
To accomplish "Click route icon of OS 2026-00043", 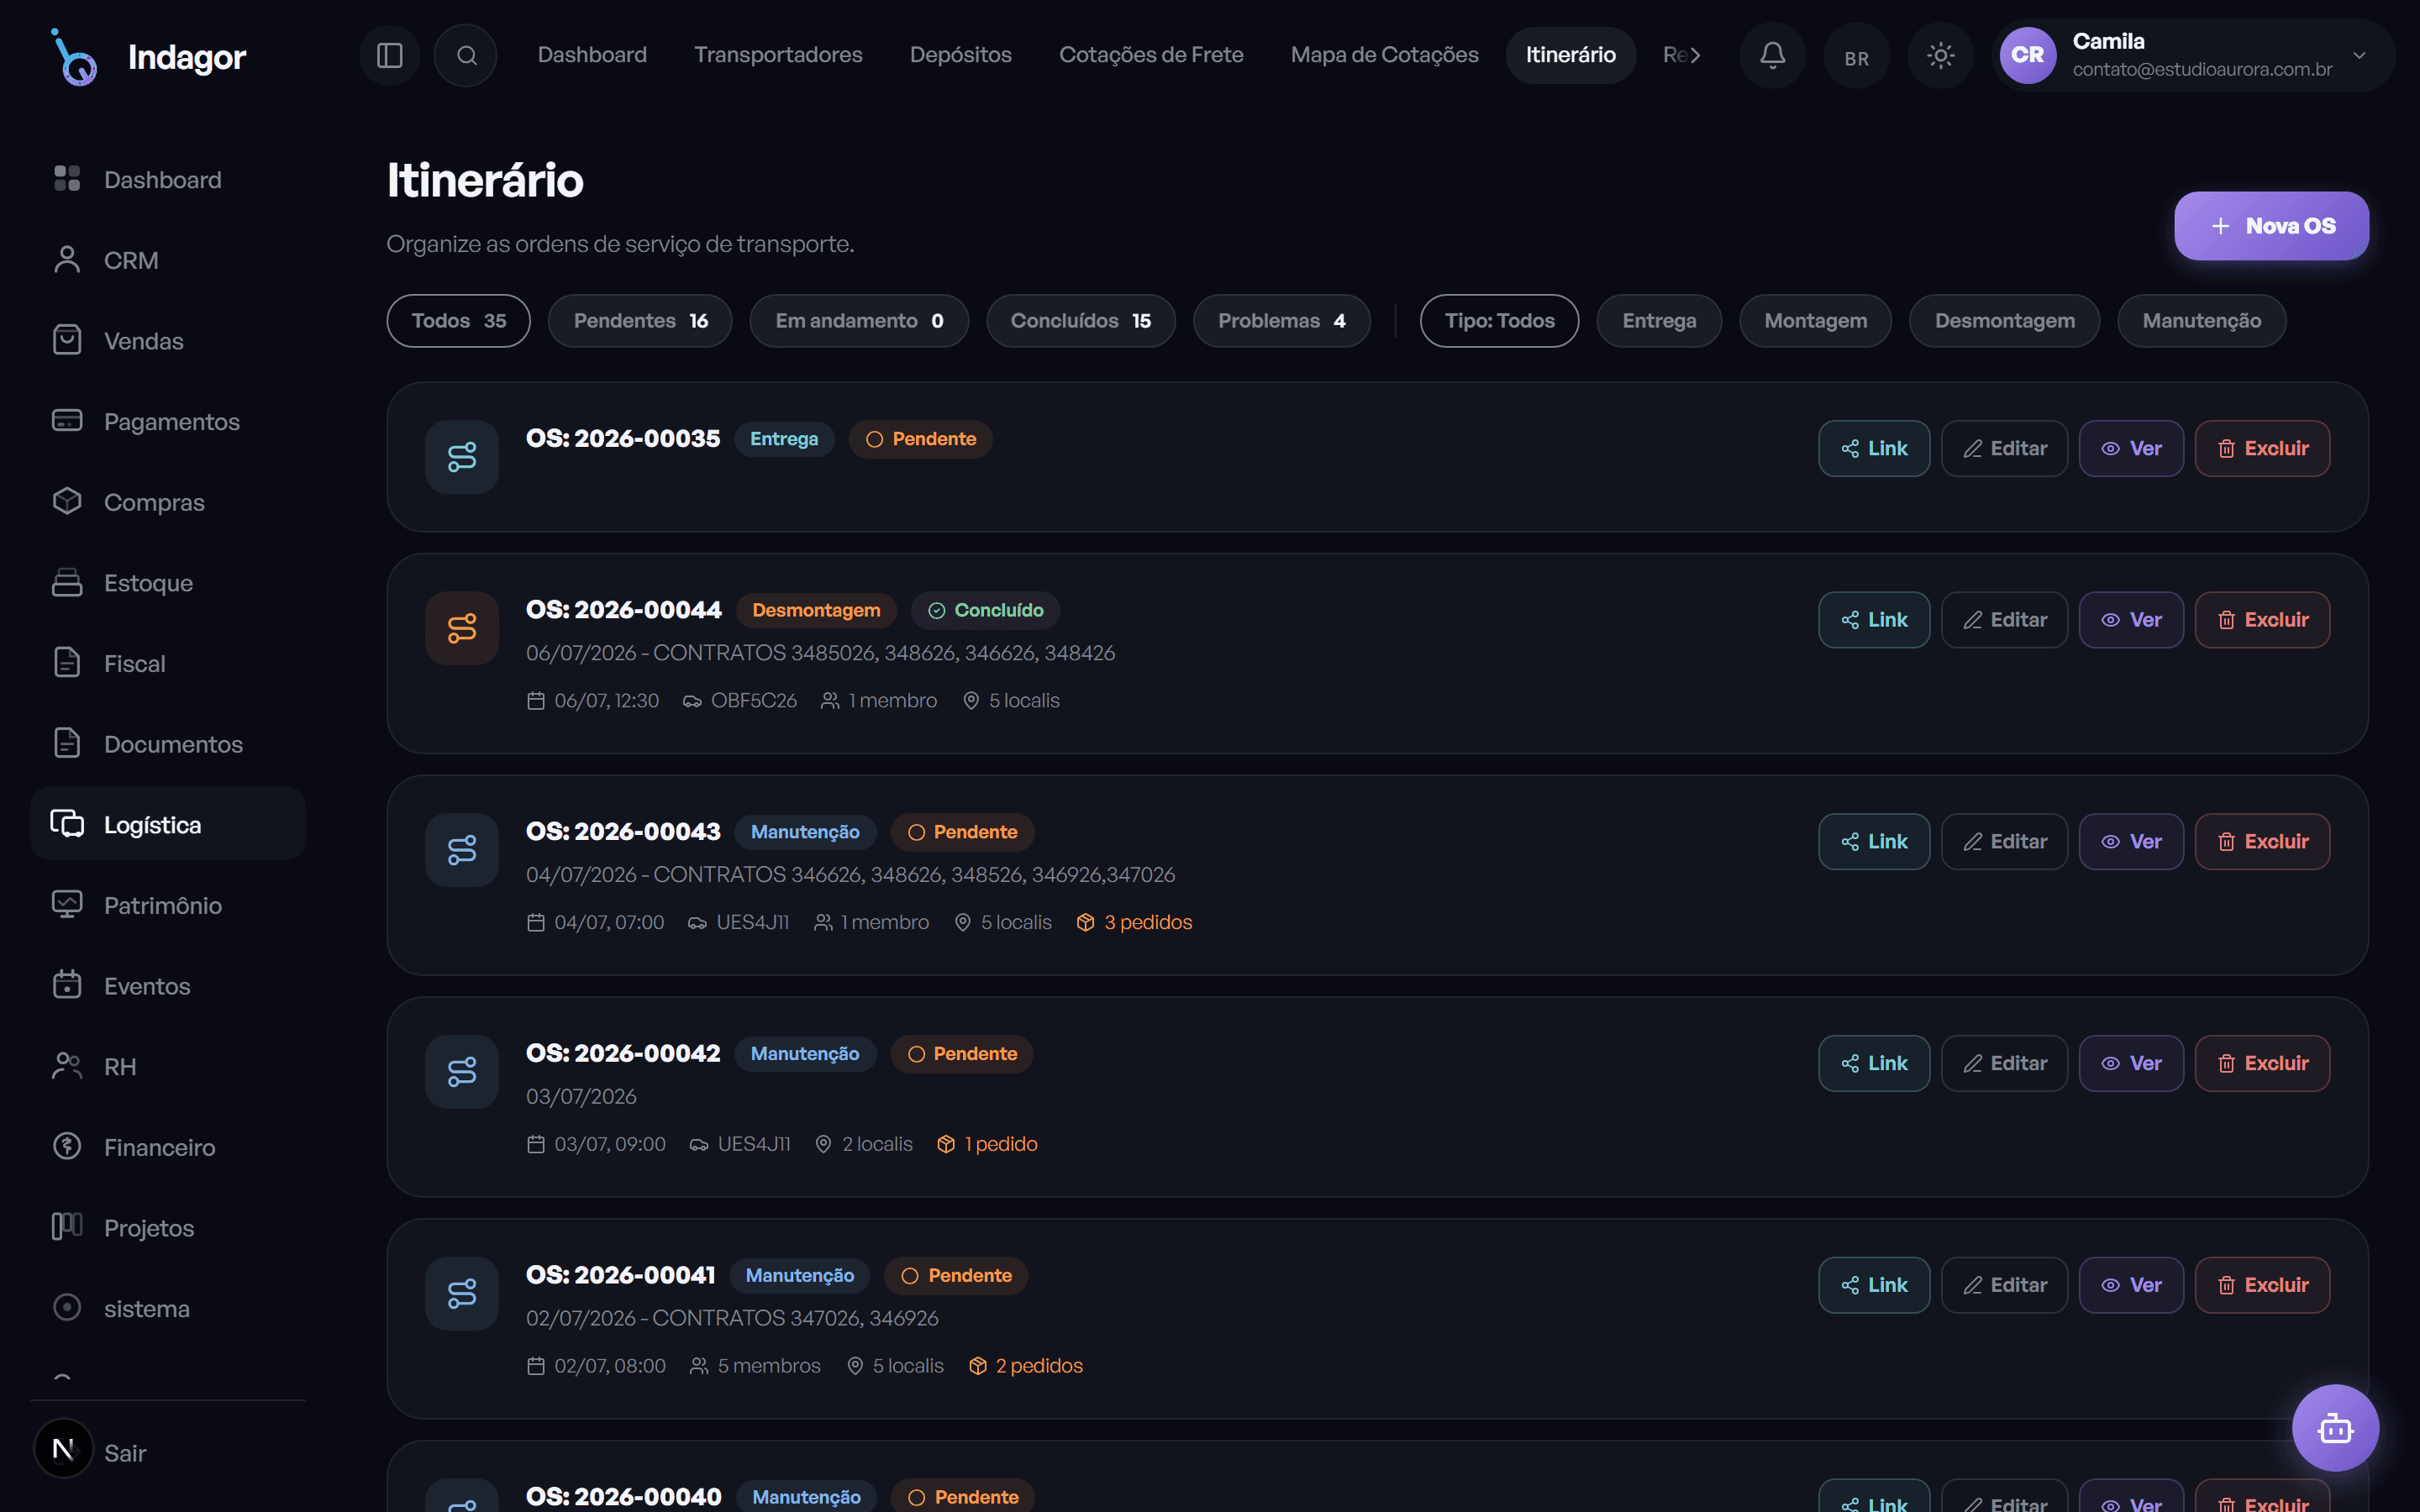I will point(462,850).
